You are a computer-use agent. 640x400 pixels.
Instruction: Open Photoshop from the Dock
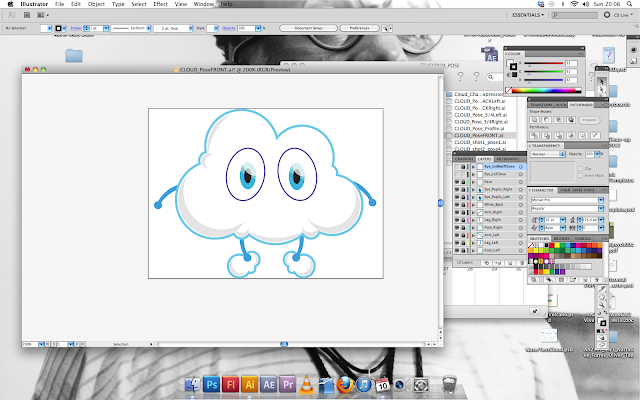pyautogui.click(x=211, y=384)
